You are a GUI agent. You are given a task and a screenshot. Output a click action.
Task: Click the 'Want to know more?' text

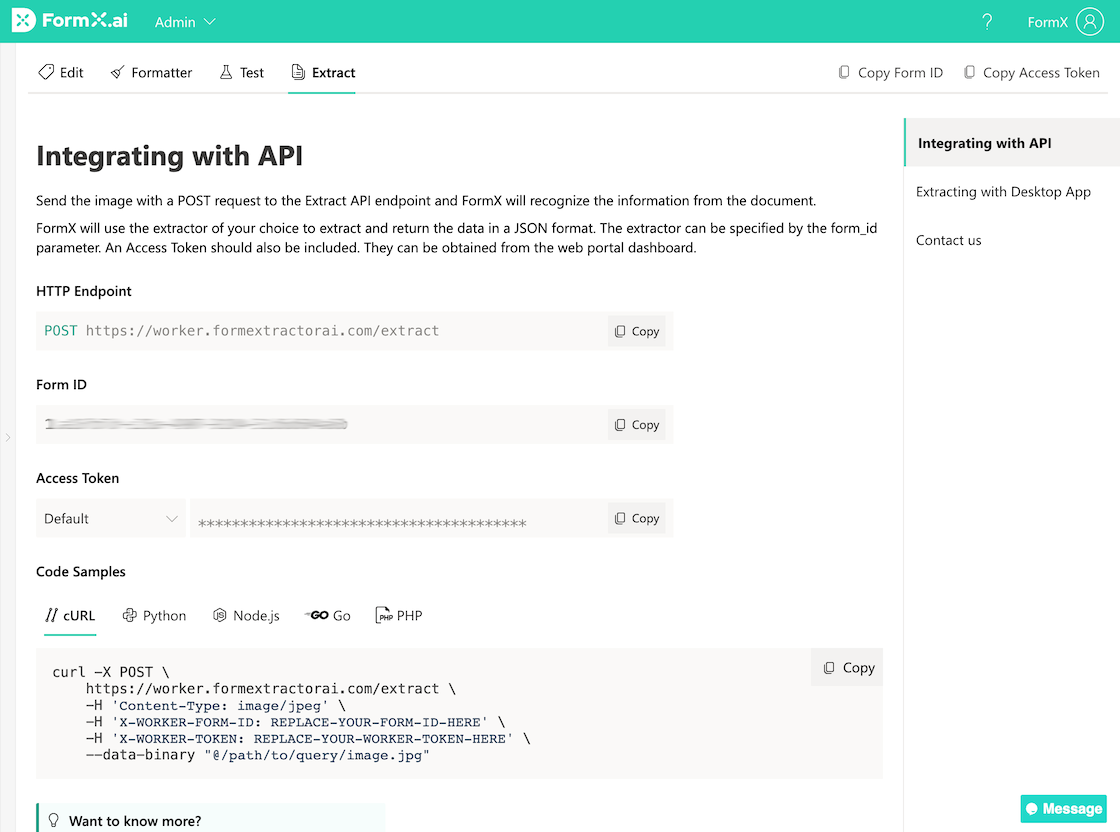tap(135, 821)
